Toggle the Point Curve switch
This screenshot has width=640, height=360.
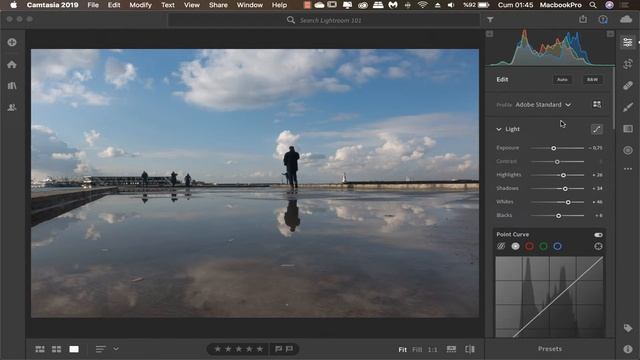point(598,235)
